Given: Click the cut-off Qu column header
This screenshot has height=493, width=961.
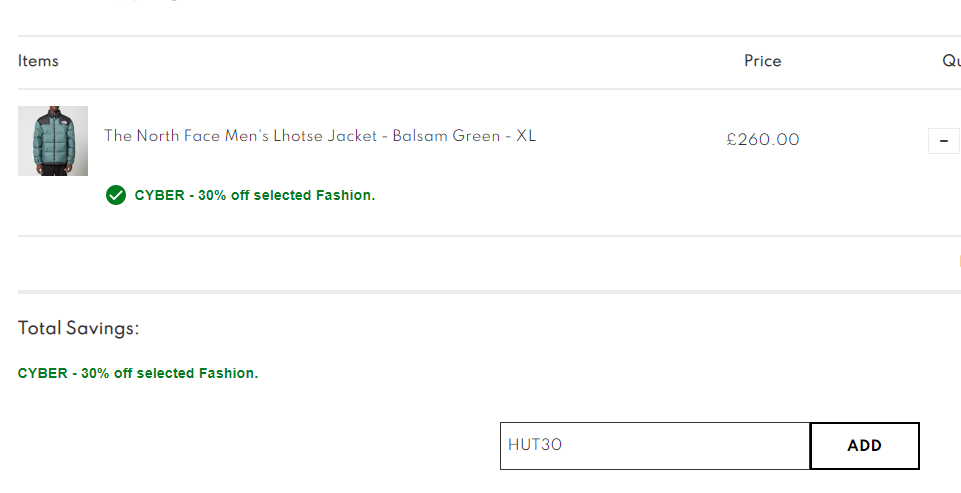Looking at the screenshot, I should [951, 61].
